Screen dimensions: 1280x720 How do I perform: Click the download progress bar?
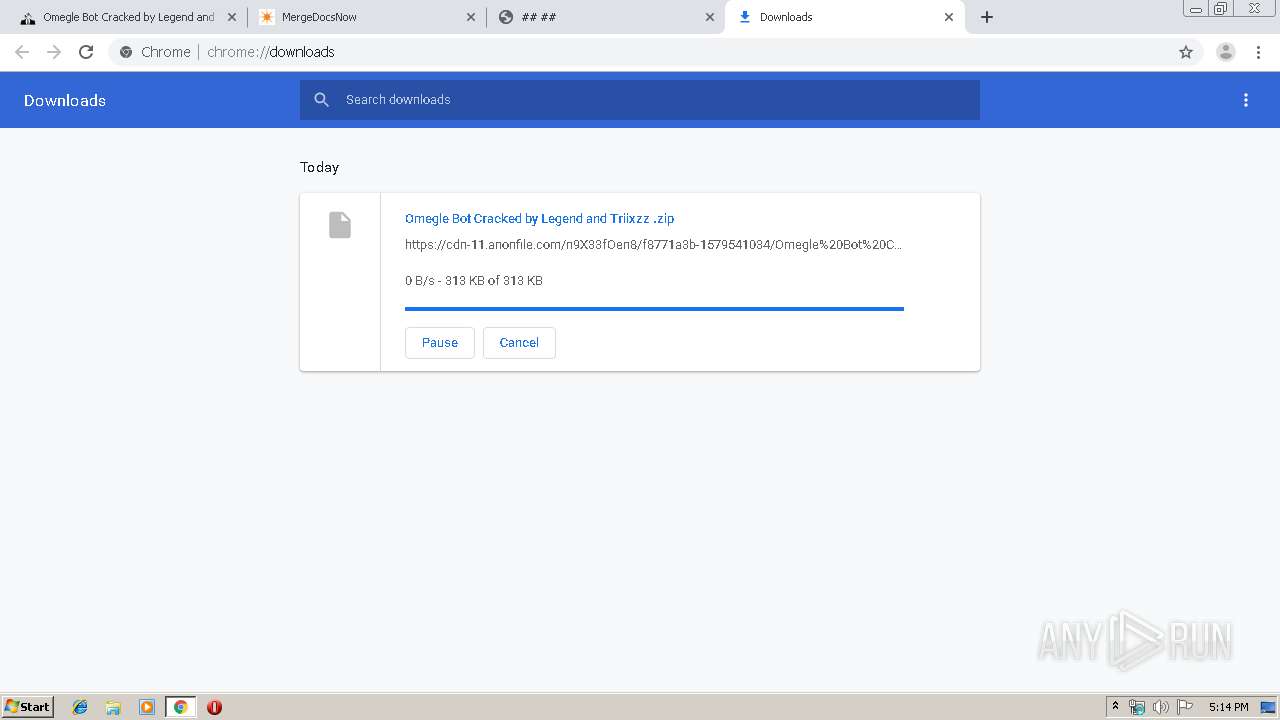[x=654, y=309]
